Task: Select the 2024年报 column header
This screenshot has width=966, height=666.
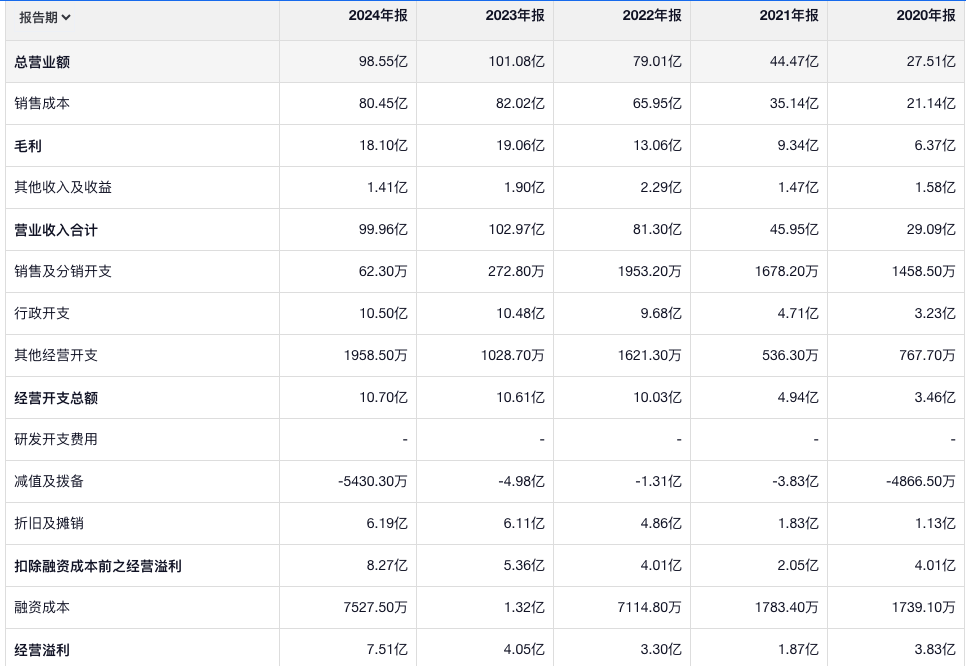Action: 378,16
